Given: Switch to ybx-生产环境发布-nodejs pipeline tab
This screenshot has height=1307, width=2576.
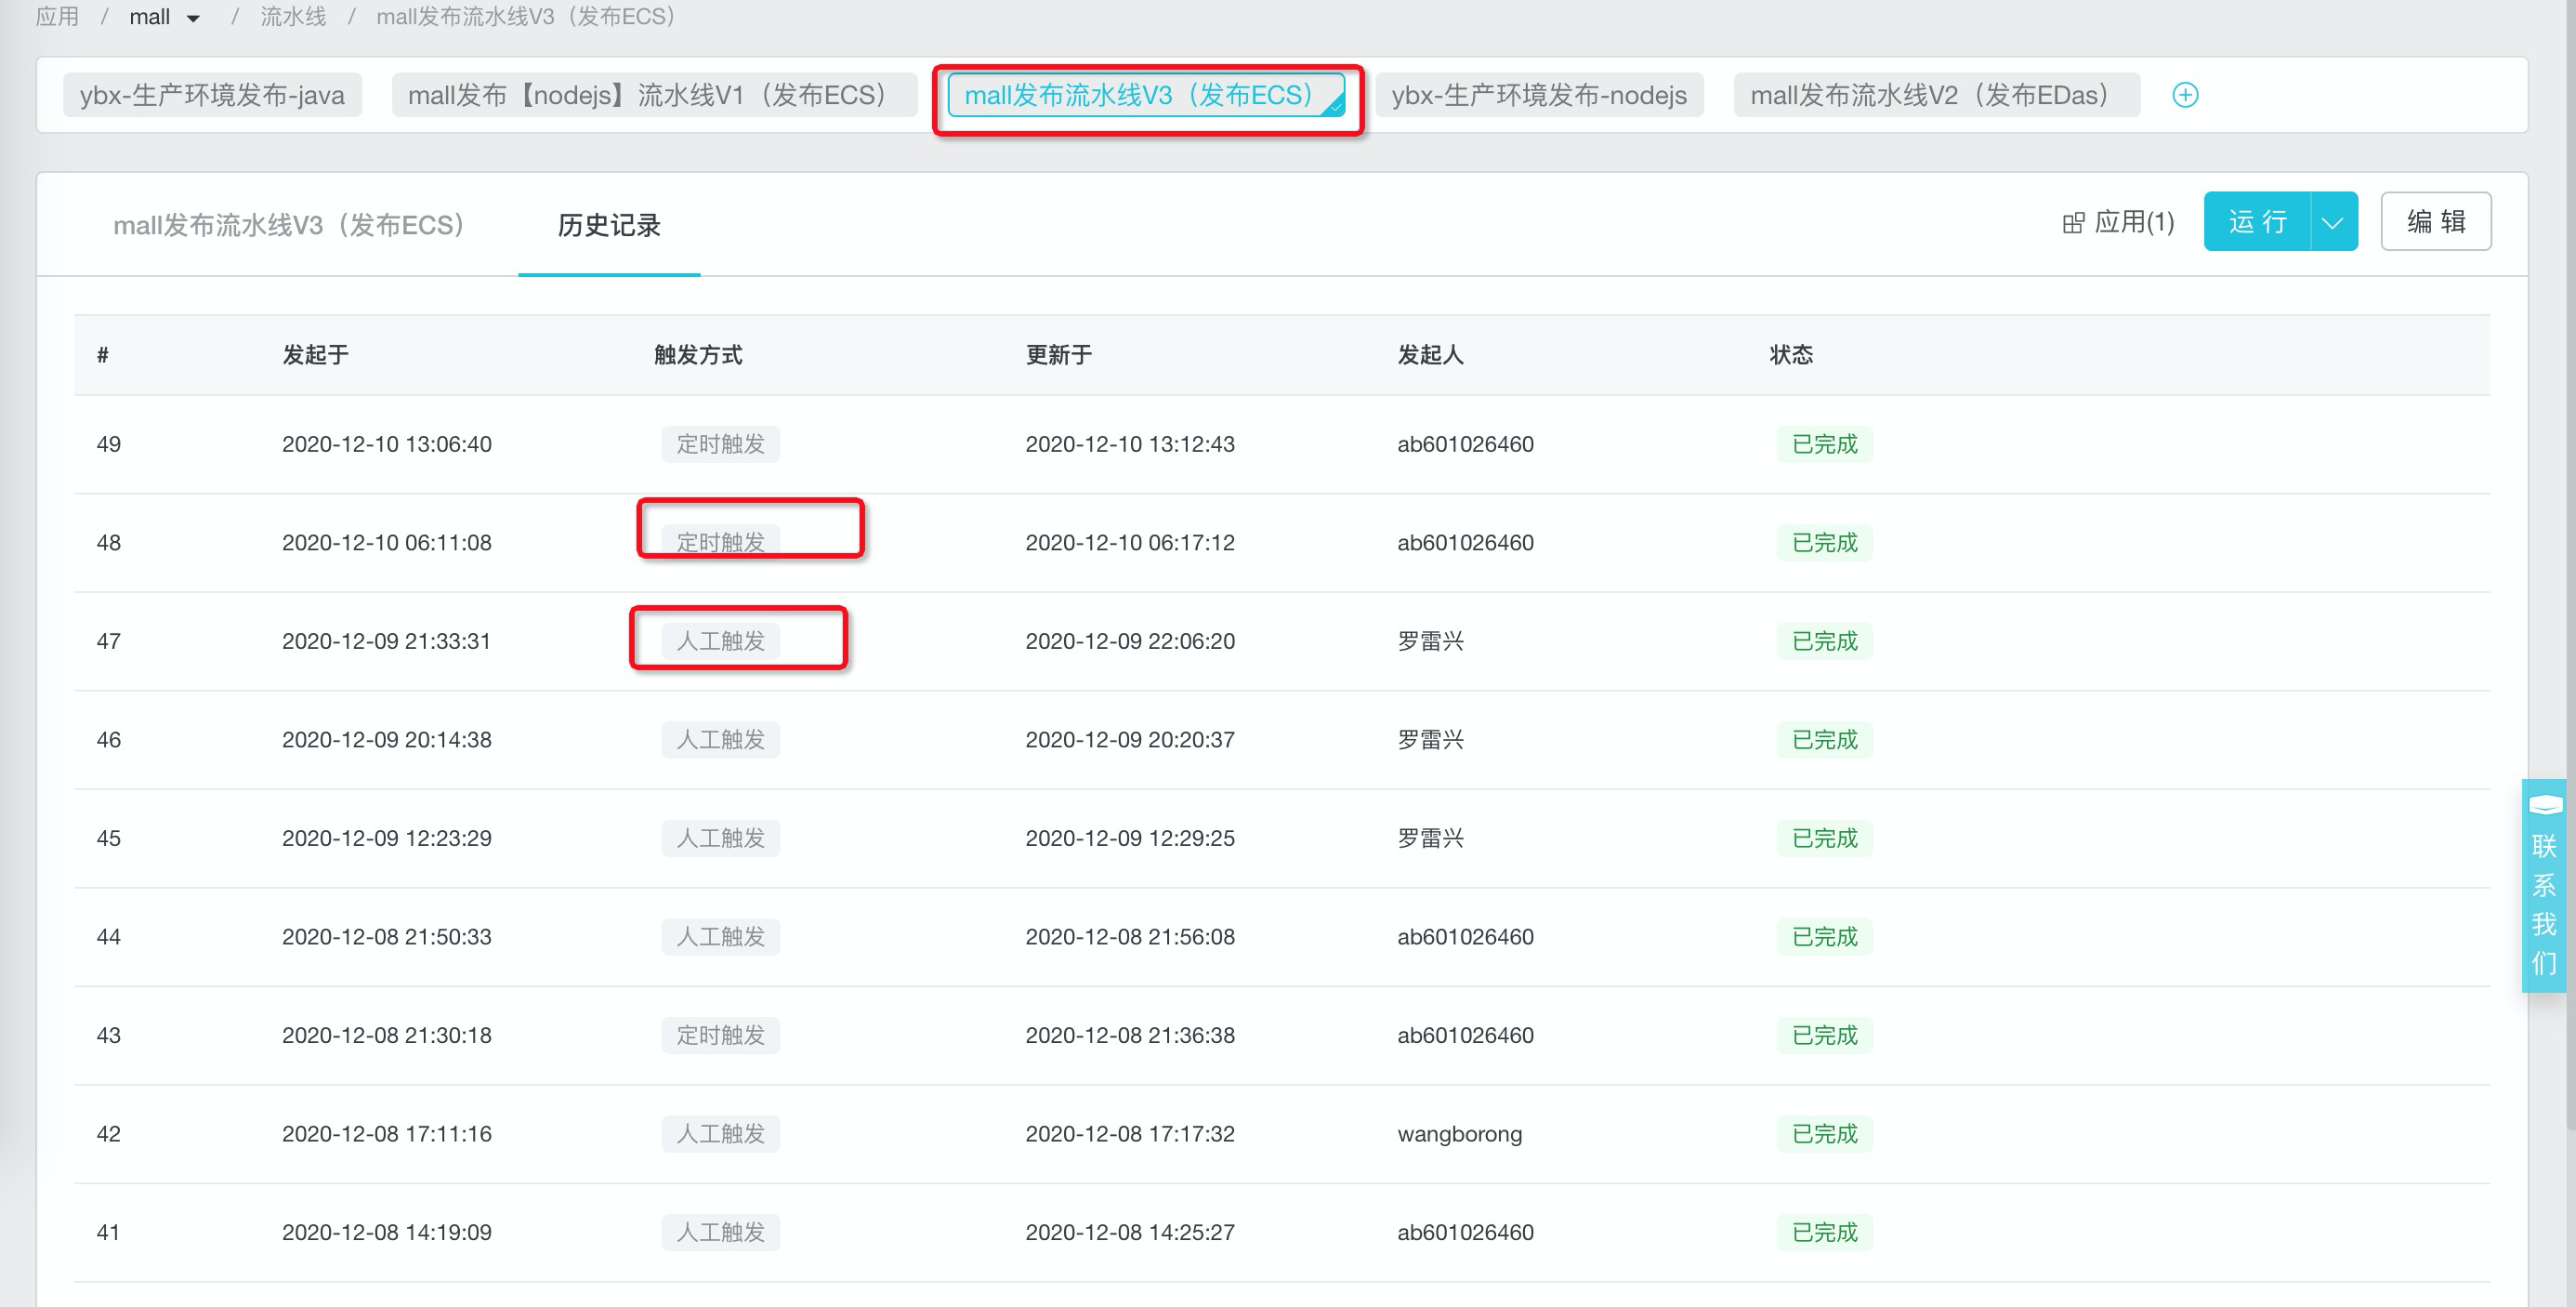Looking at the screenshot, I should (x=1539, y=95).
